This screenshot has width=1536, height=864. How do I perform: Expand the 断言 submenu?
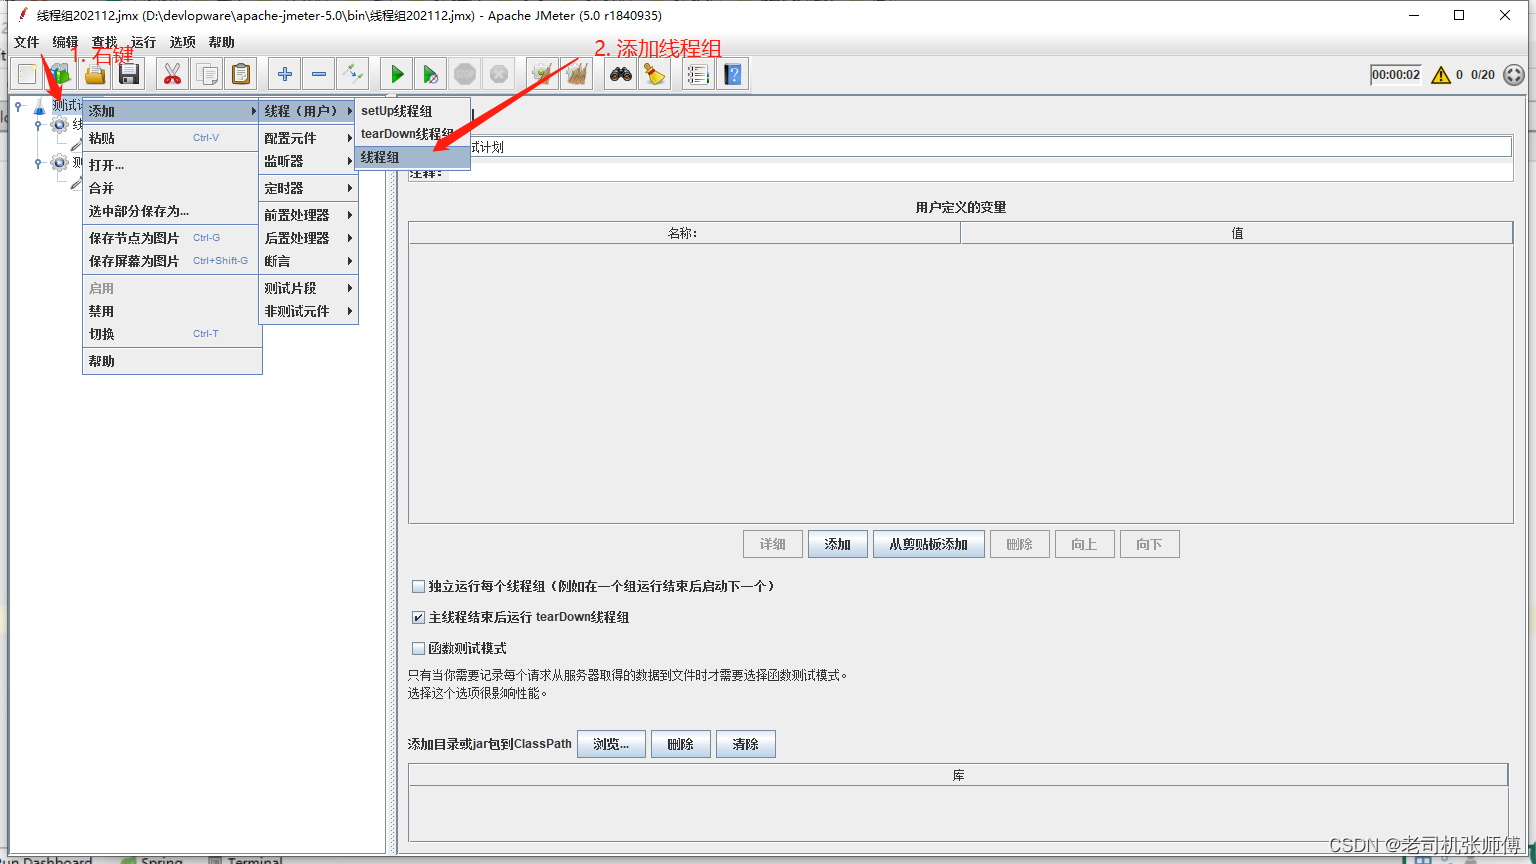click(x=308, y=261)
